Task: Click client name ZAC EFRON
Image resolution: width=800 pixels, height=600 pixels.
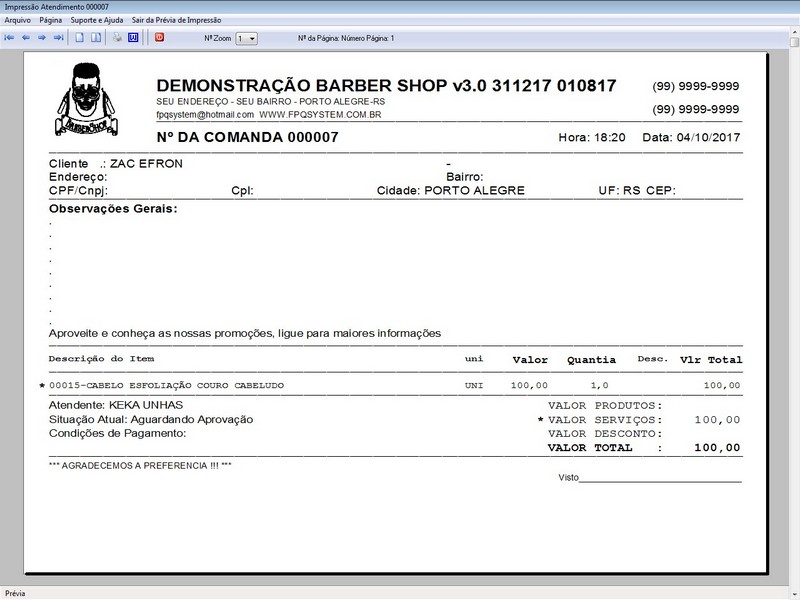Action: (146, 164)
